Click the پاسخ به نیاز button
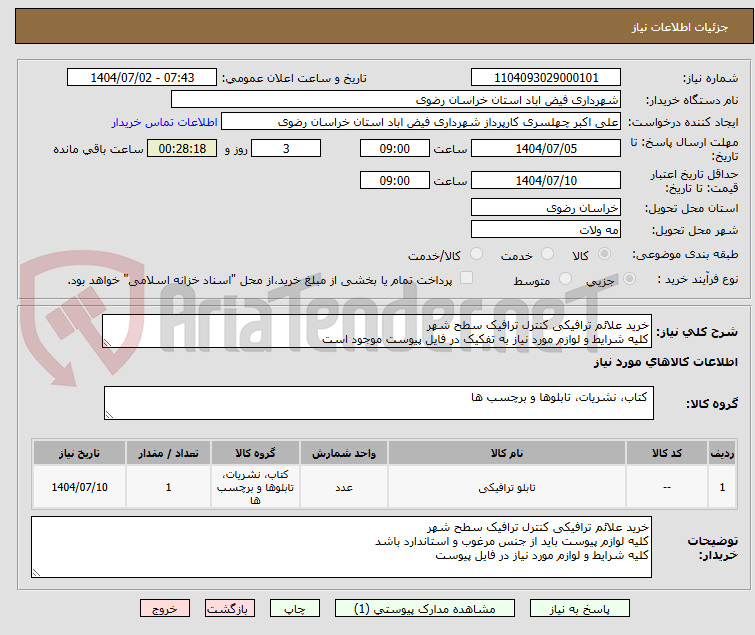The width and height of the screenshot is (755, 635). (580, 609)
